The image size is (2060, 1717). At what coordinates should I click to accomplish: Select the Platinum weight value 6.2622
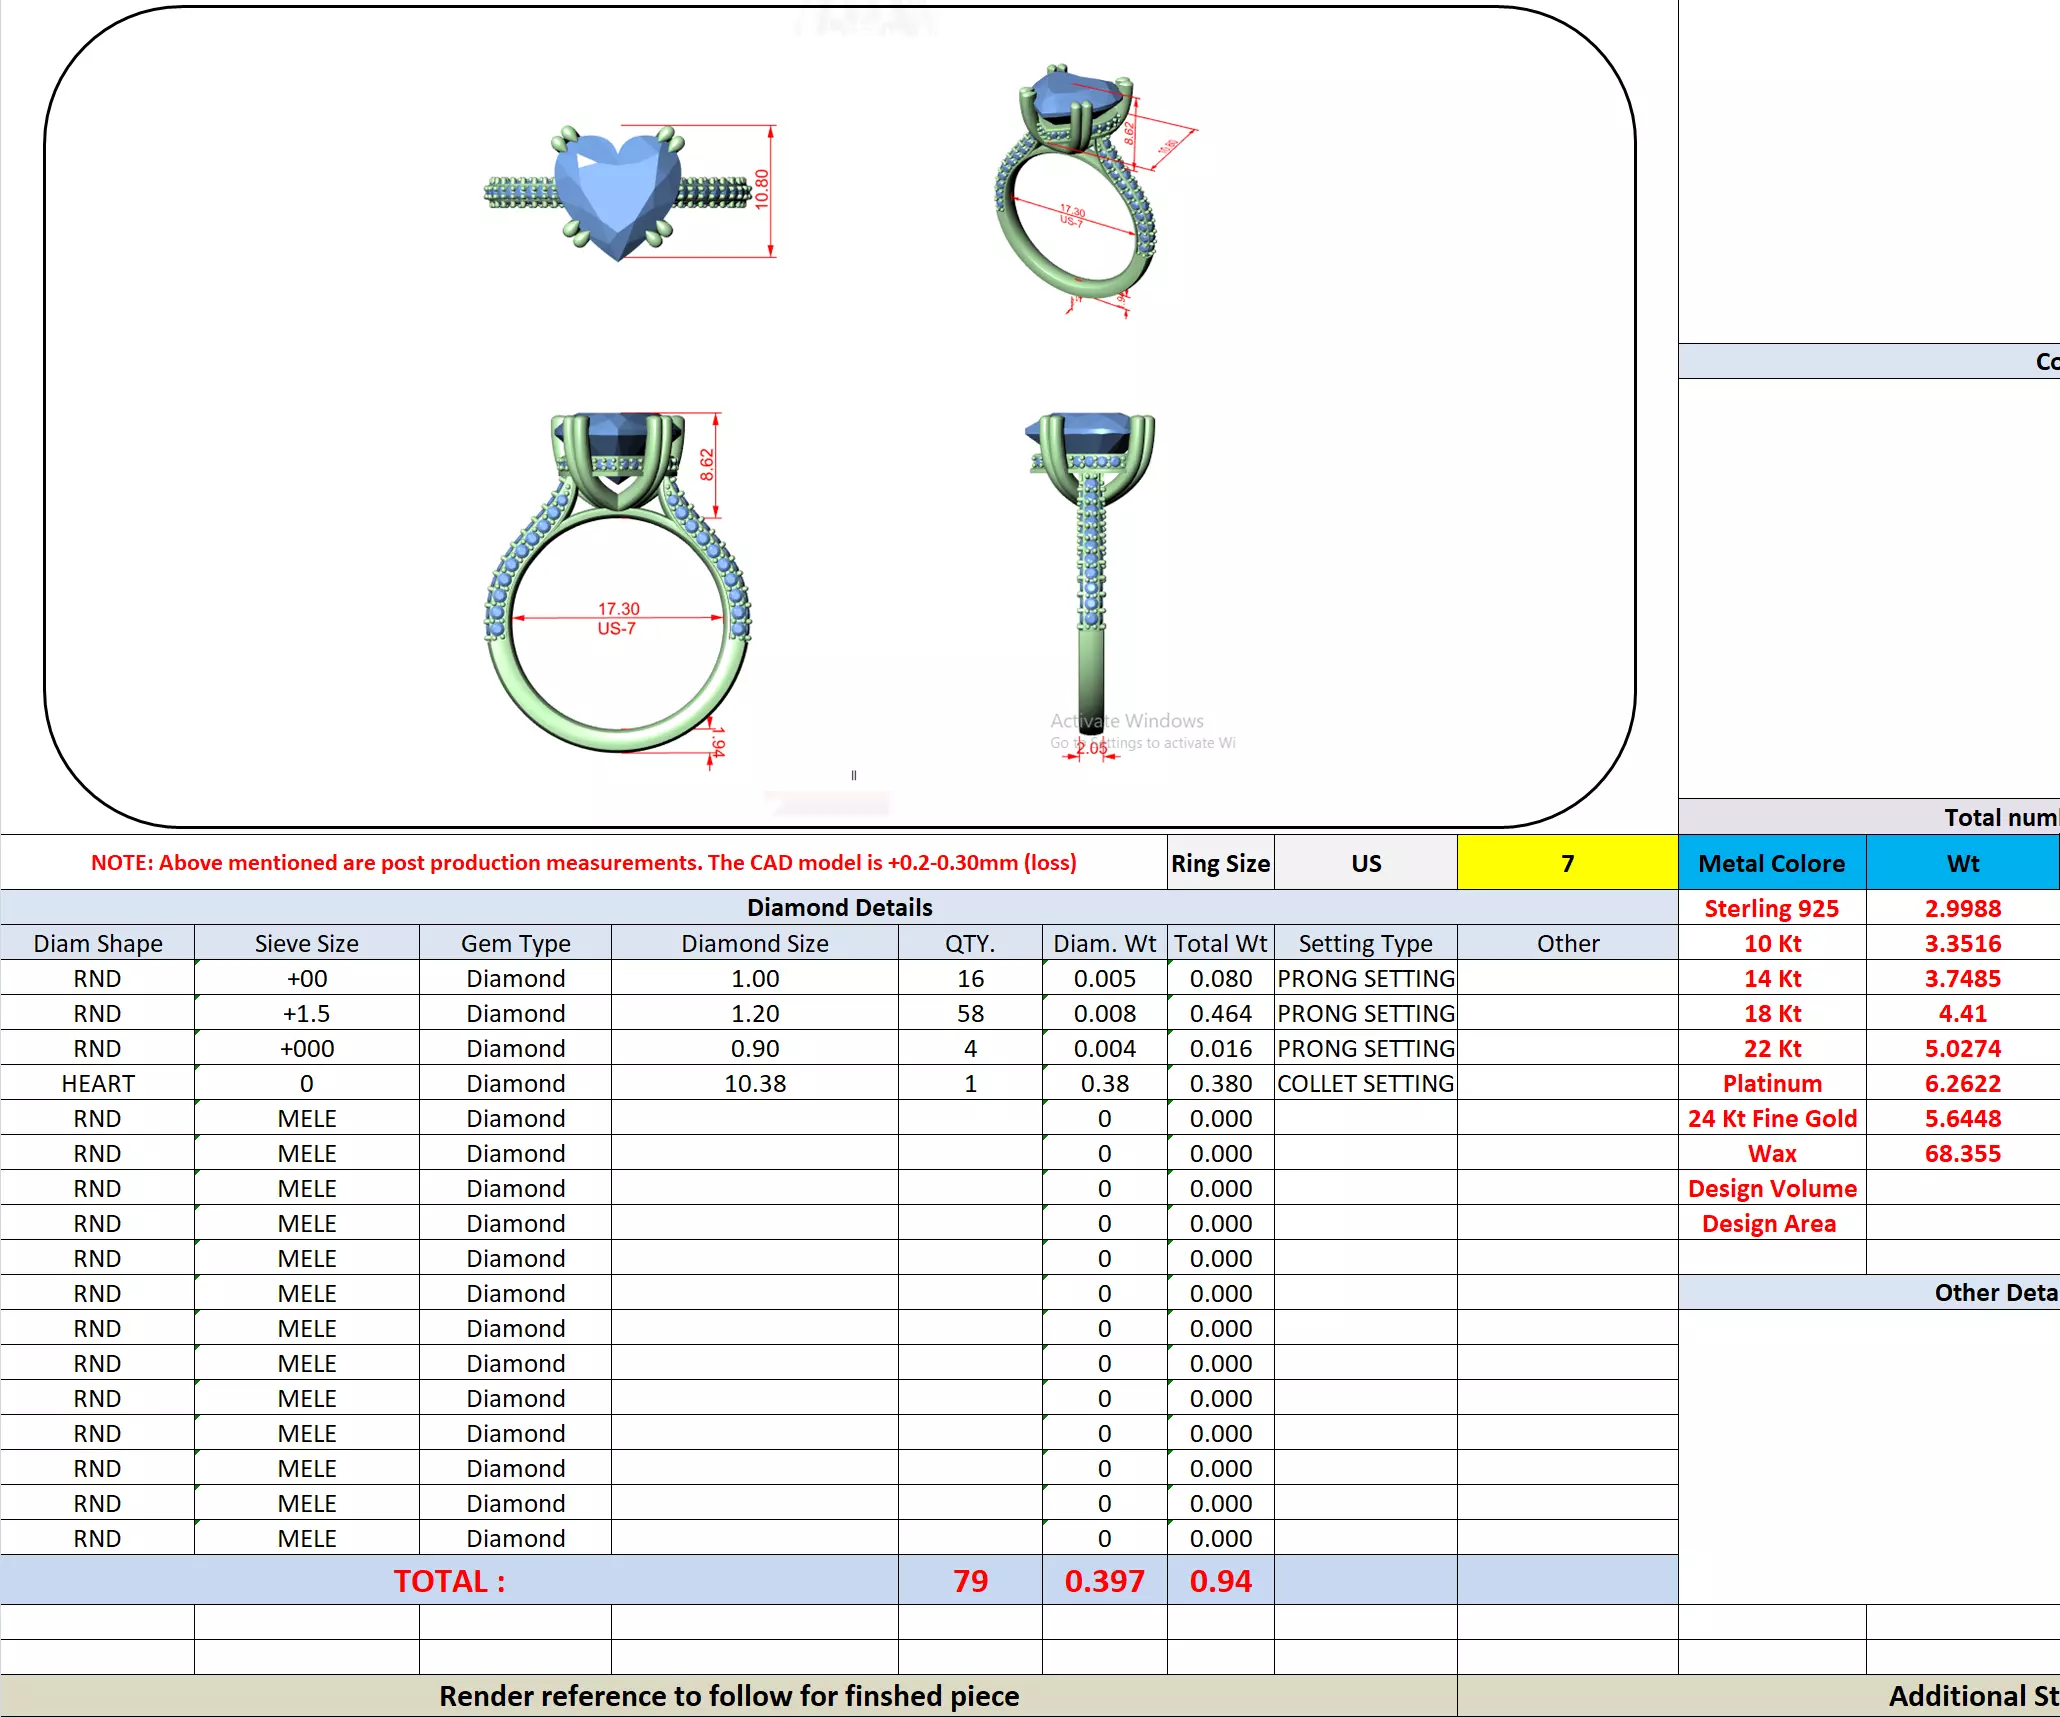click(1962, 1083)
